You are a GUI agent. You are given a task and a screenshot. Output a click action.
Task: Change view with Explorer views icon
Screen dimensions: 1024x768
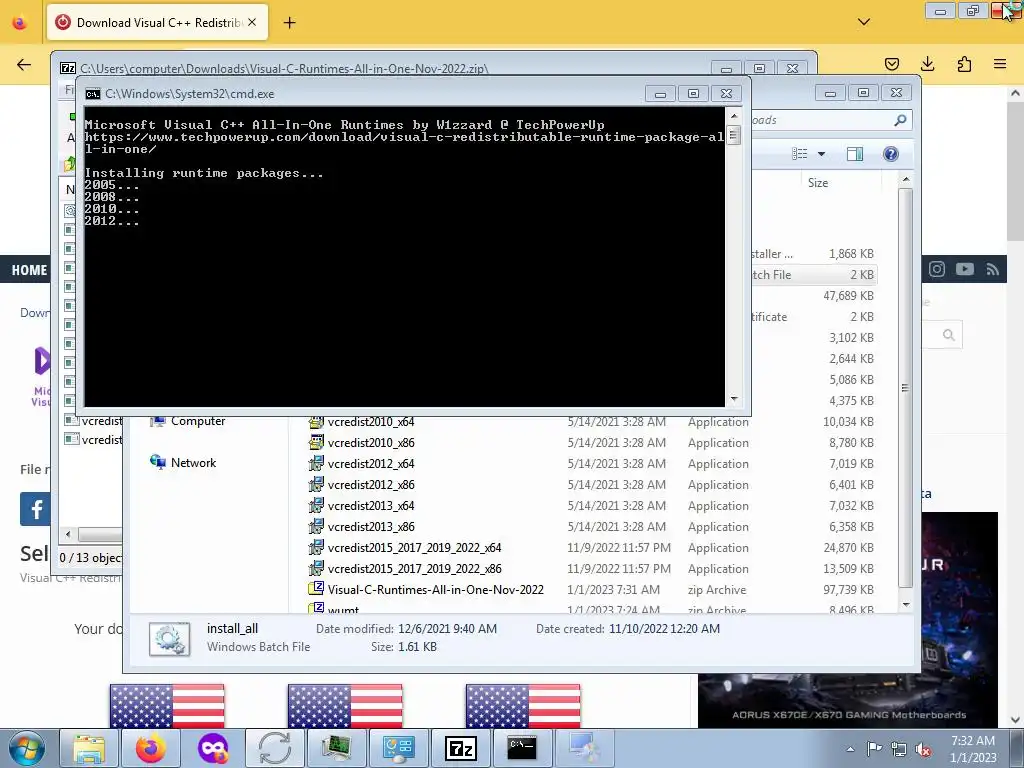pos(800,154)
